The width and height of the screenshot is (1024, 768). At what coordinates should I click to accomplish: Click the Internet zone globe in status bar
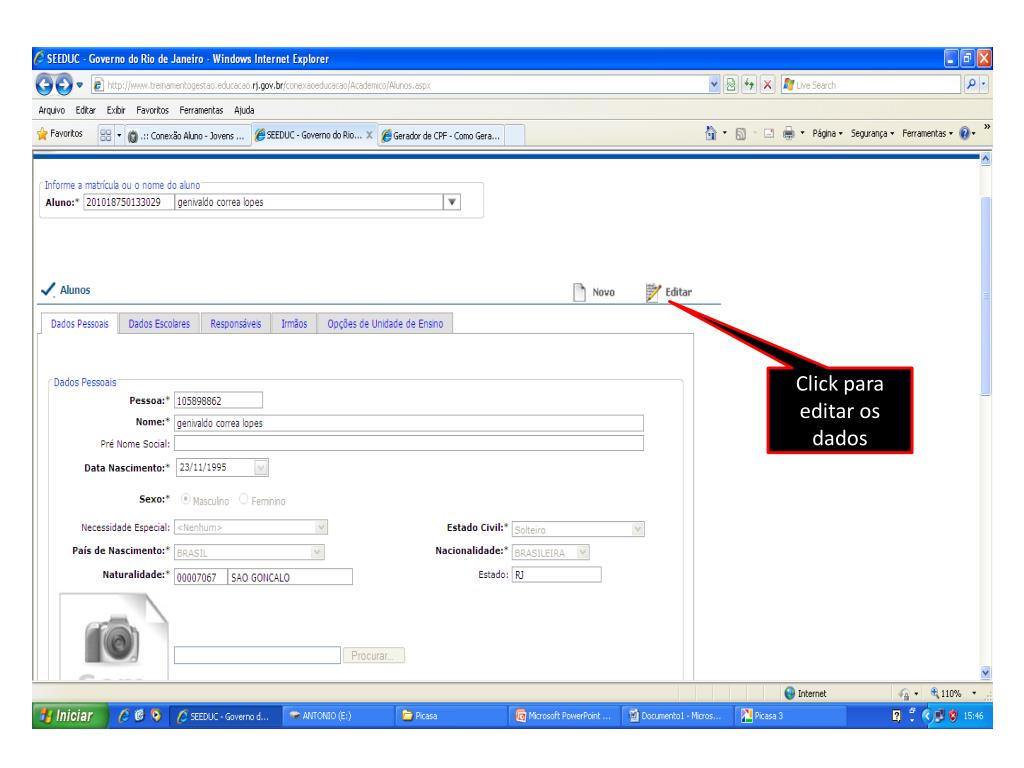tap(790, 694)
